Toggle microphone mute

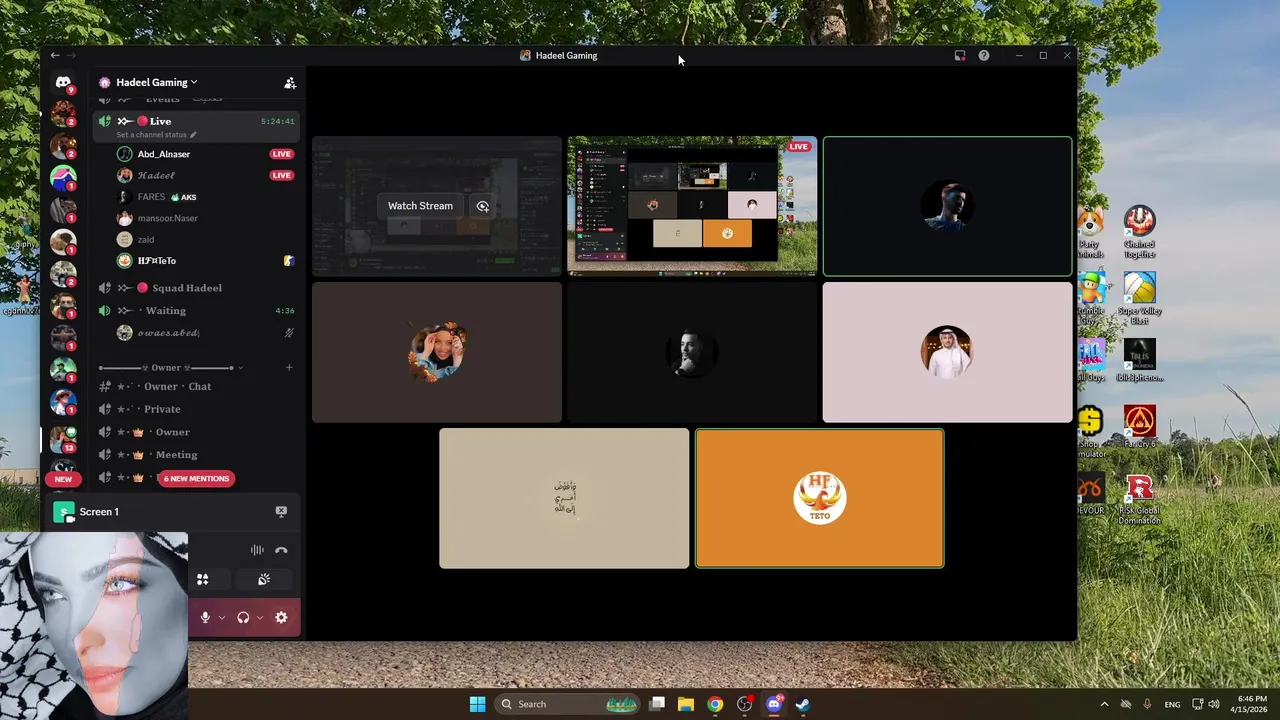click(x=205, y=618)
